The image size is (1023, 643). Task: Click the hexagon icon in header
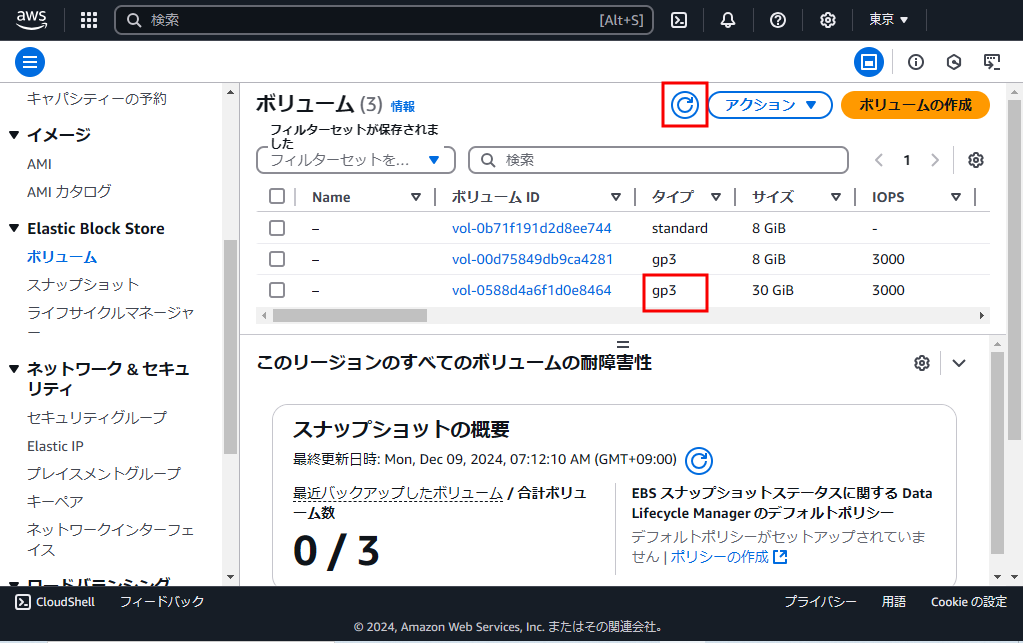[954, 62]
